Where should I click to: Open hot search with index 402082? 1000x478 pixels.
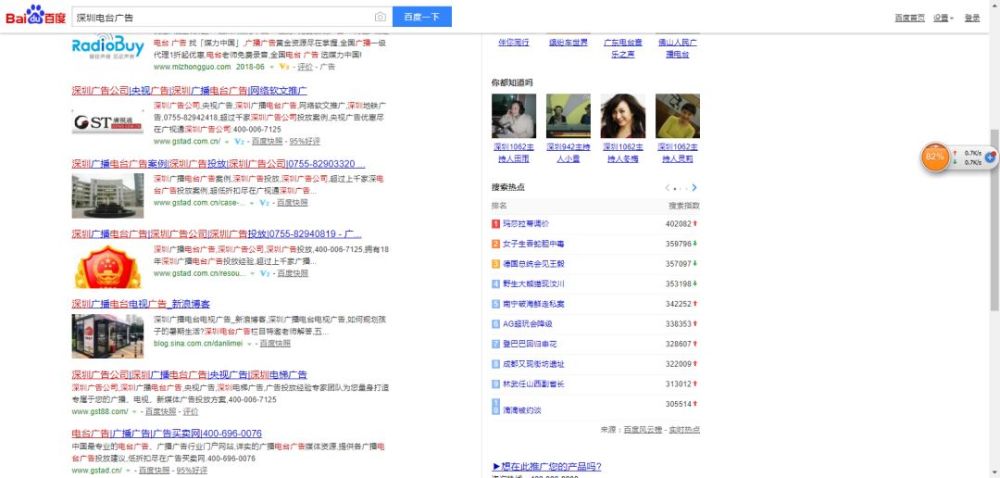pyautogui.click(x=526, y=224)
